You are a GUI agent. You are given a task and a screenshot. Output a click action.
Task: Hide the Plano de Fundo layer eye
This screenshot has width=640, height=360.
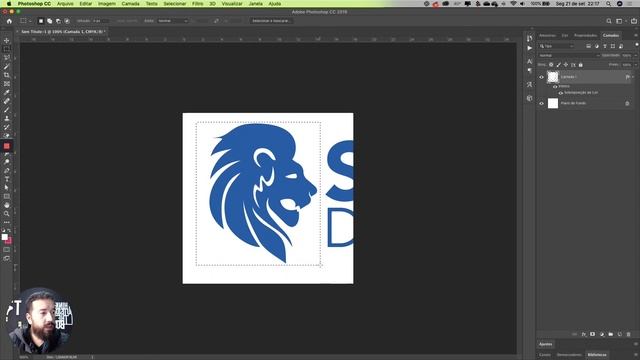coord(542,103)
